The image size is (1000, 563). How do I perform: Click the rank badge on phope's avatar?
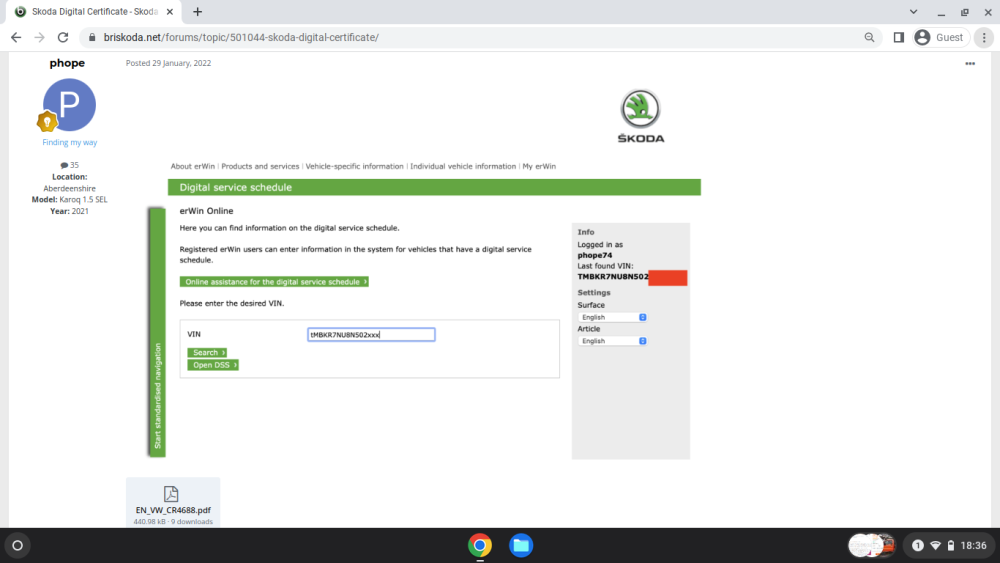(x=47, y=121)
